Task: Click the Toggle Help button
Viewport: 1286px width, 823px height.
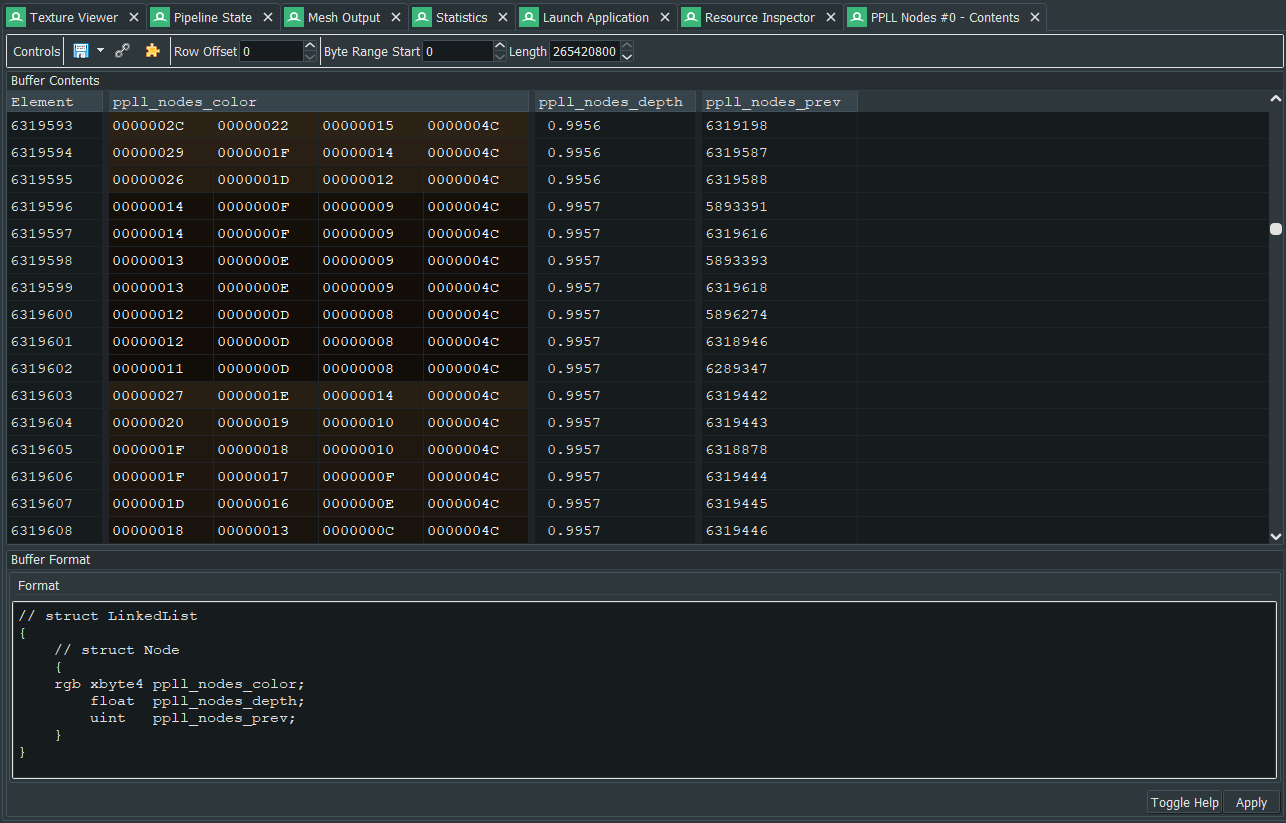Action: coord(1184,802)
